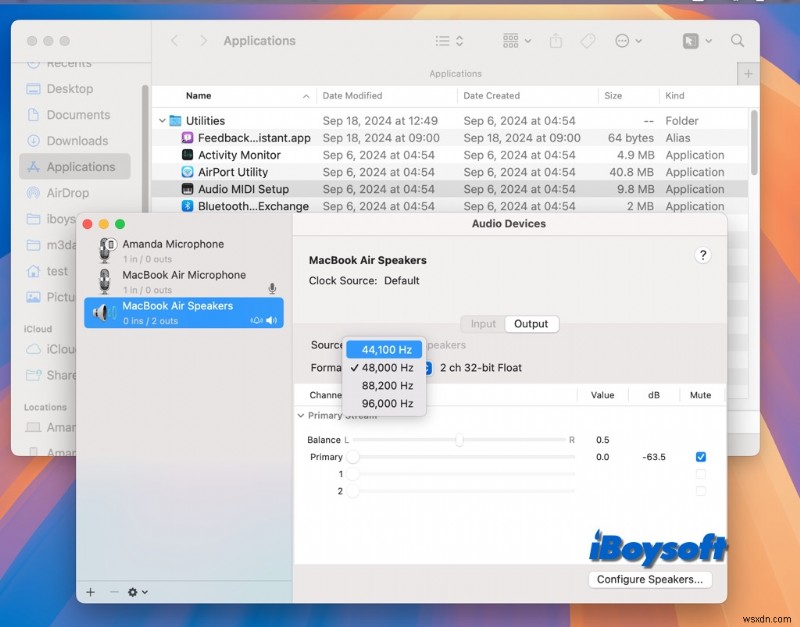The image size is (800, 627).
Task: Sort Finder list by Date Created column
Action: click(x=491, y=95)
